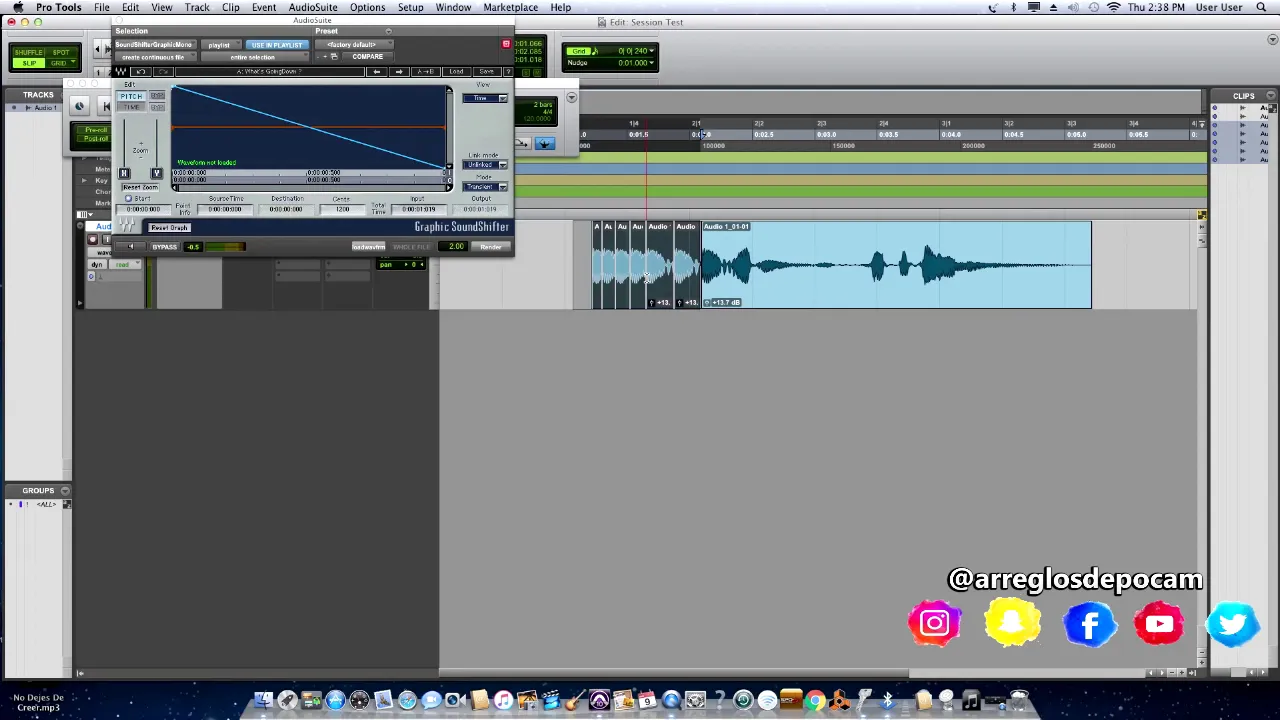Click the speaker preview button in SoundShifter
Viewport: 1280px width, 720px height.
131,247
